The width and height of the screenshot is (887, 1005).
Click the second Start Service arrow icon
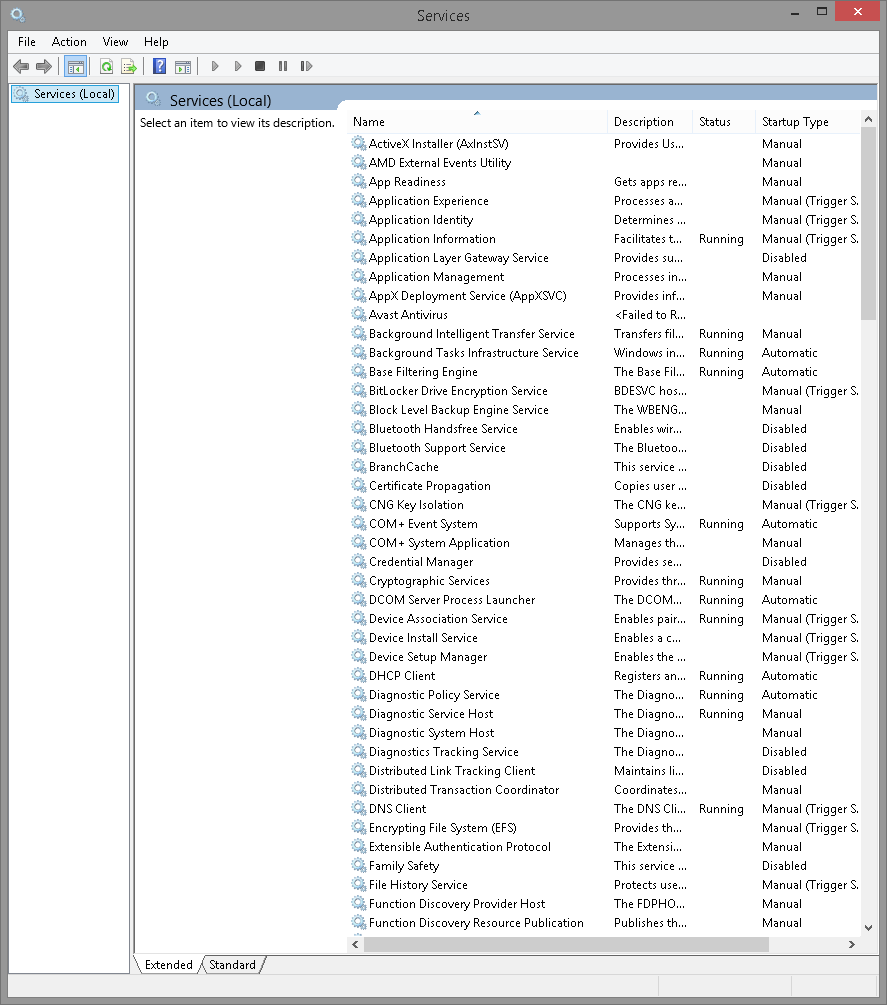click(x=238, y=66)
